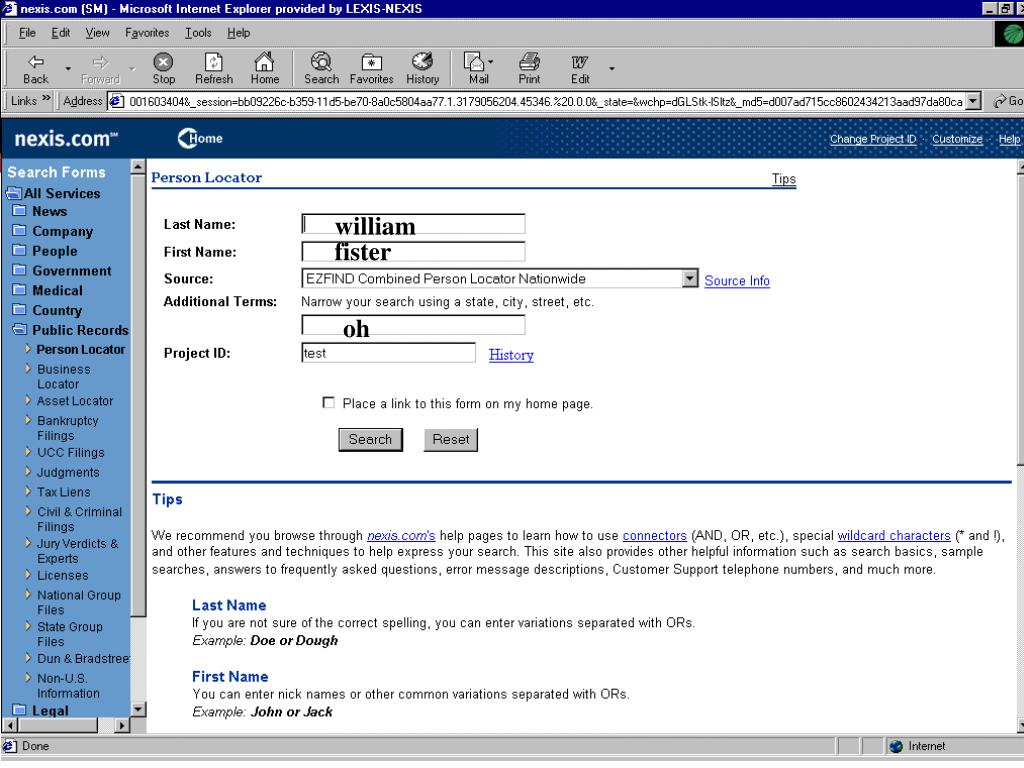This screenshot has height=768, width=1024.
Task: Click the Go button beside address bar
Action: point(1008,101)
